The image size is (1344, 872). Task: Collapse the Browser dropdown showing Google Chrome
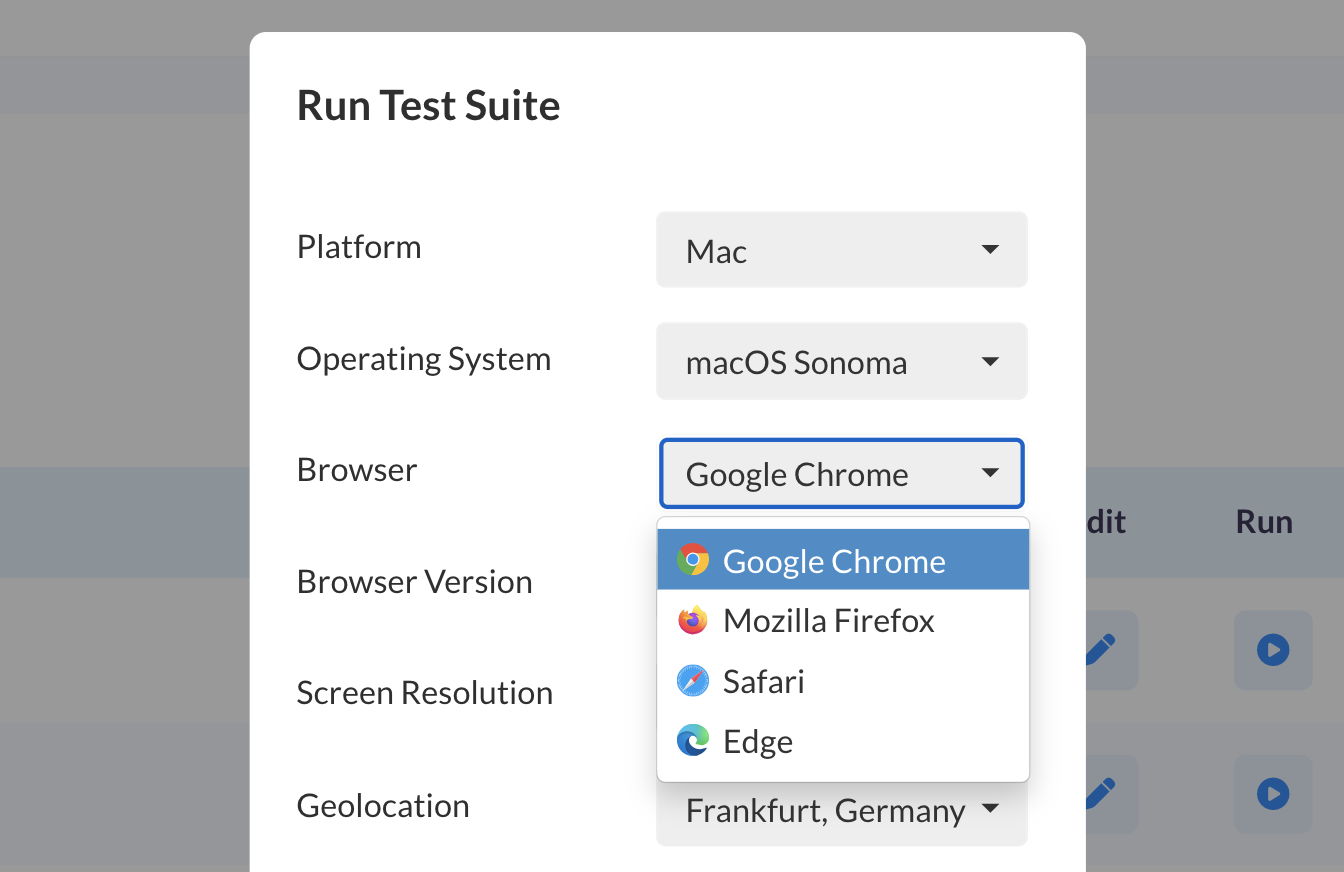pyautogui.click(x=842, y=473)
